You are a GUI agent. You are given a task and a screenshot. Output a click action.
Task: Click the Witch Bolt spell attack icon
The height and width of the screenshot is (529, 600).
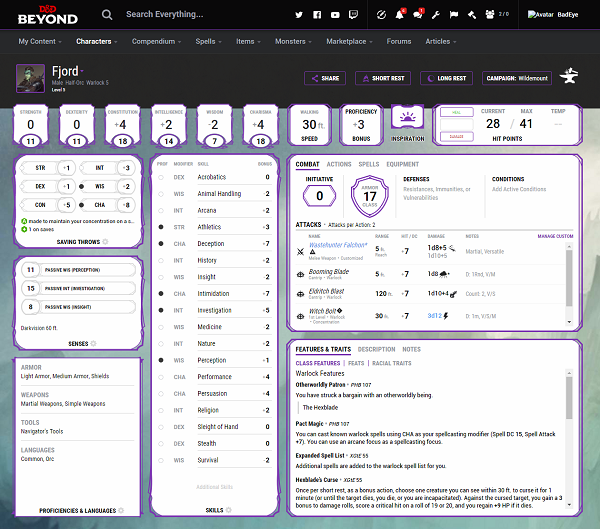tap(301, 316)
